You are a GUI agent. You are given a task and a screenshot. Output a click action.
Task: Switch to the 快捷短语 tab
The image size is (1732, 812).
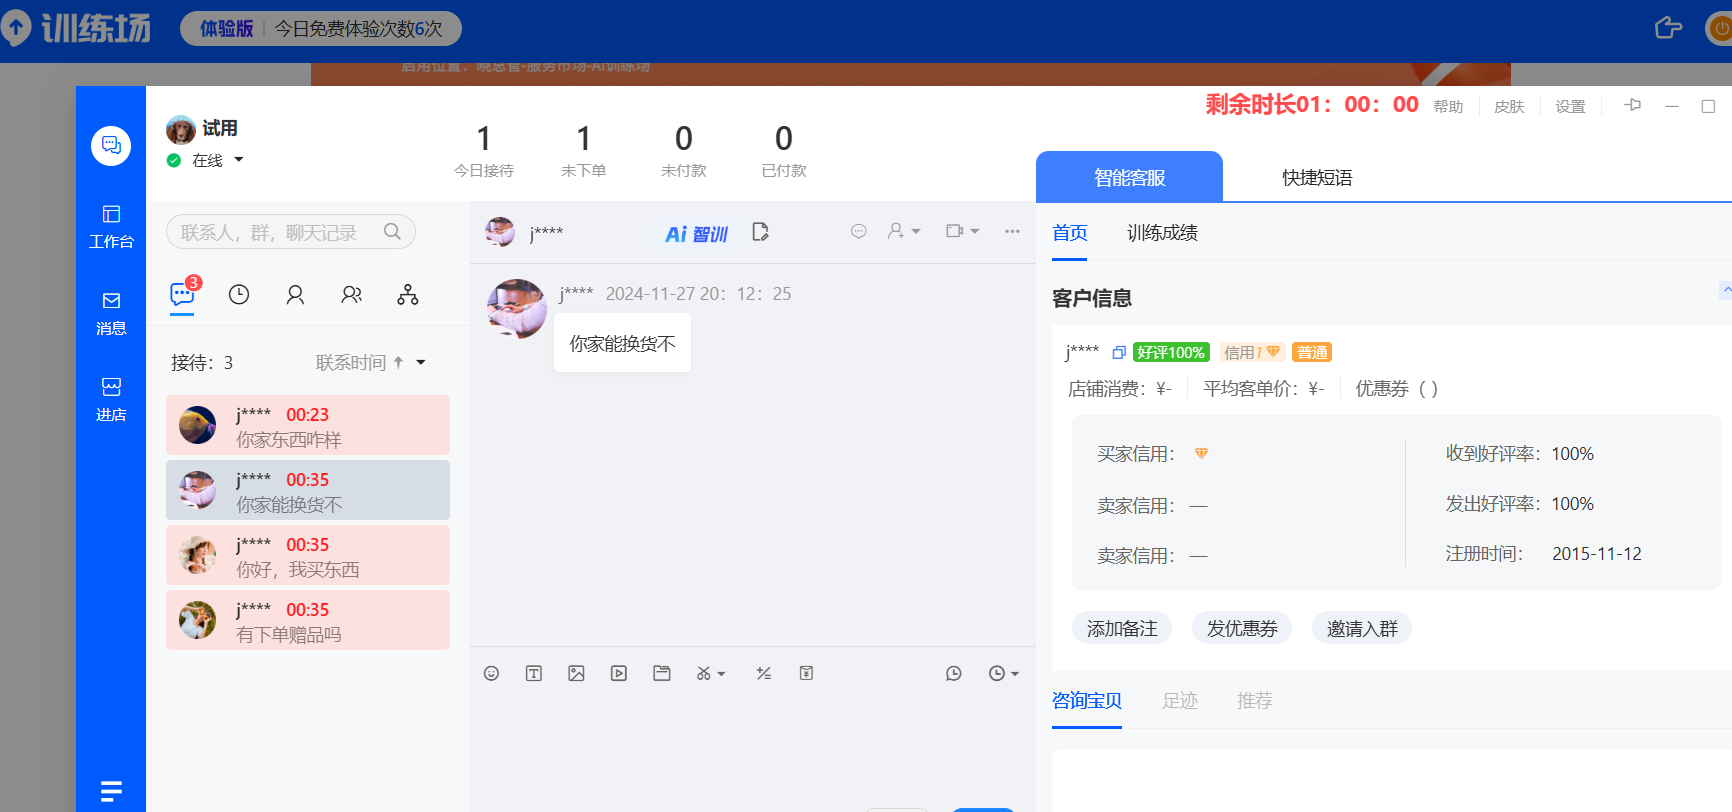1317,177
